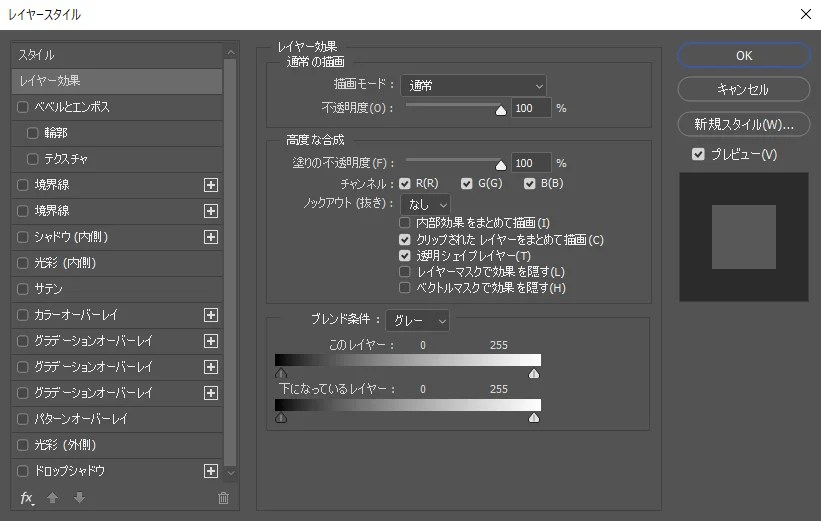Enable the 光彩 (外側) checkbox
Image resolution: width=821 pixels, height=521 pixels.
click(x=23, y=445)
